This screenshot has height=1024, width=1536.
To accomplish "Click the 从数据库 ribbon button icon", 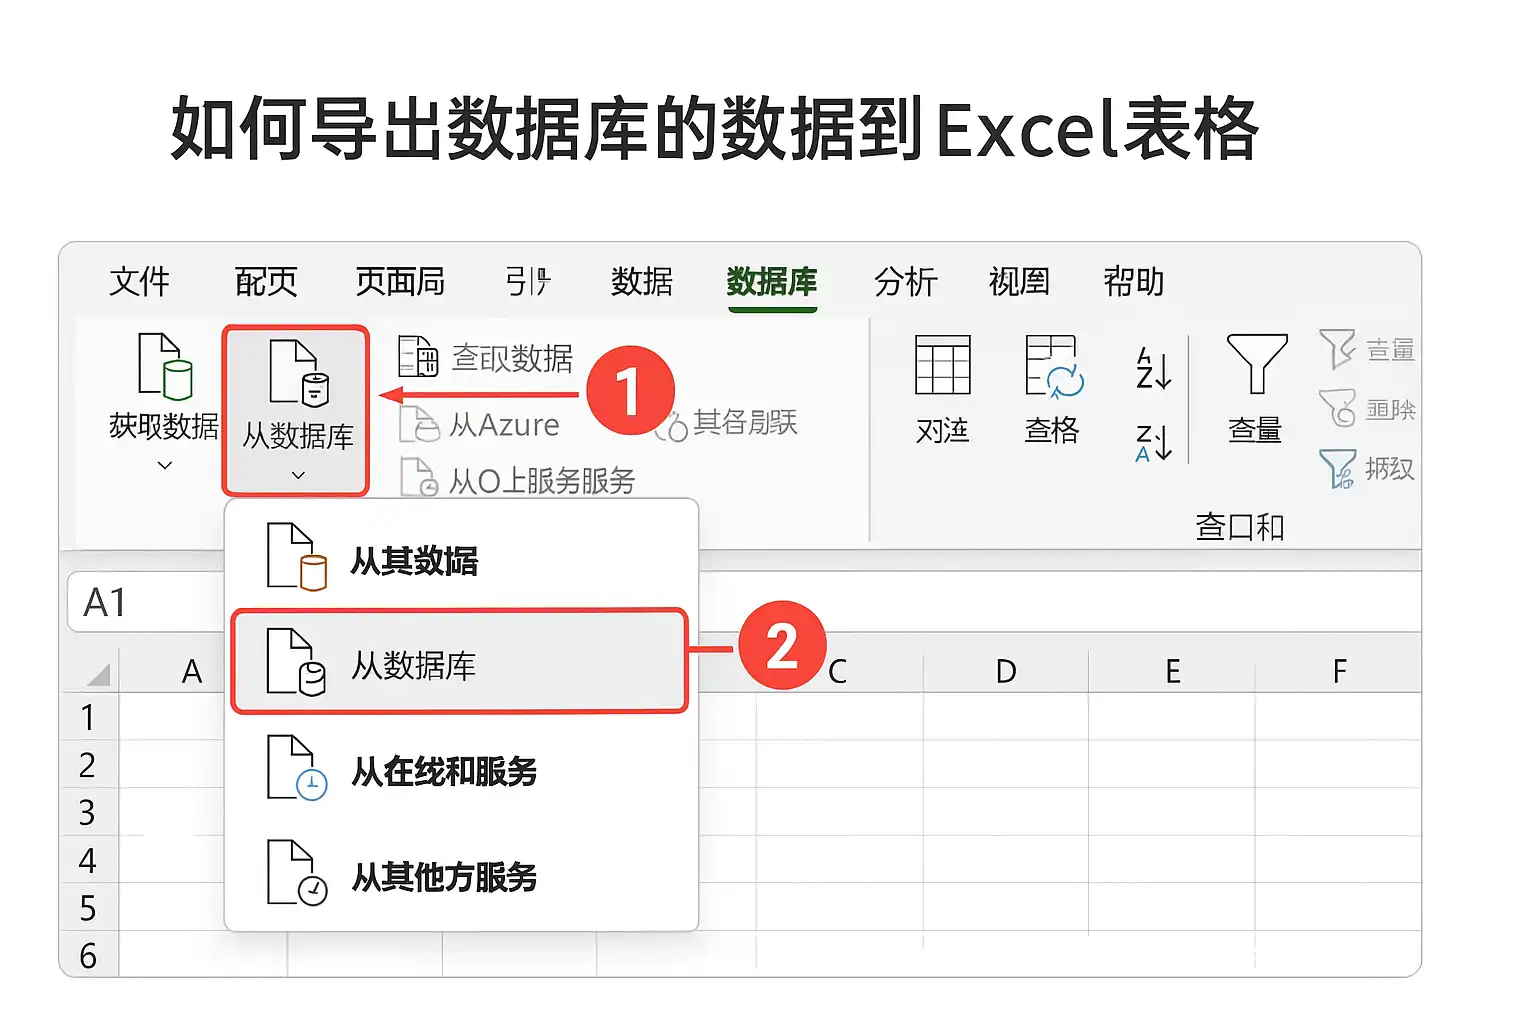I will pos(299,373).
